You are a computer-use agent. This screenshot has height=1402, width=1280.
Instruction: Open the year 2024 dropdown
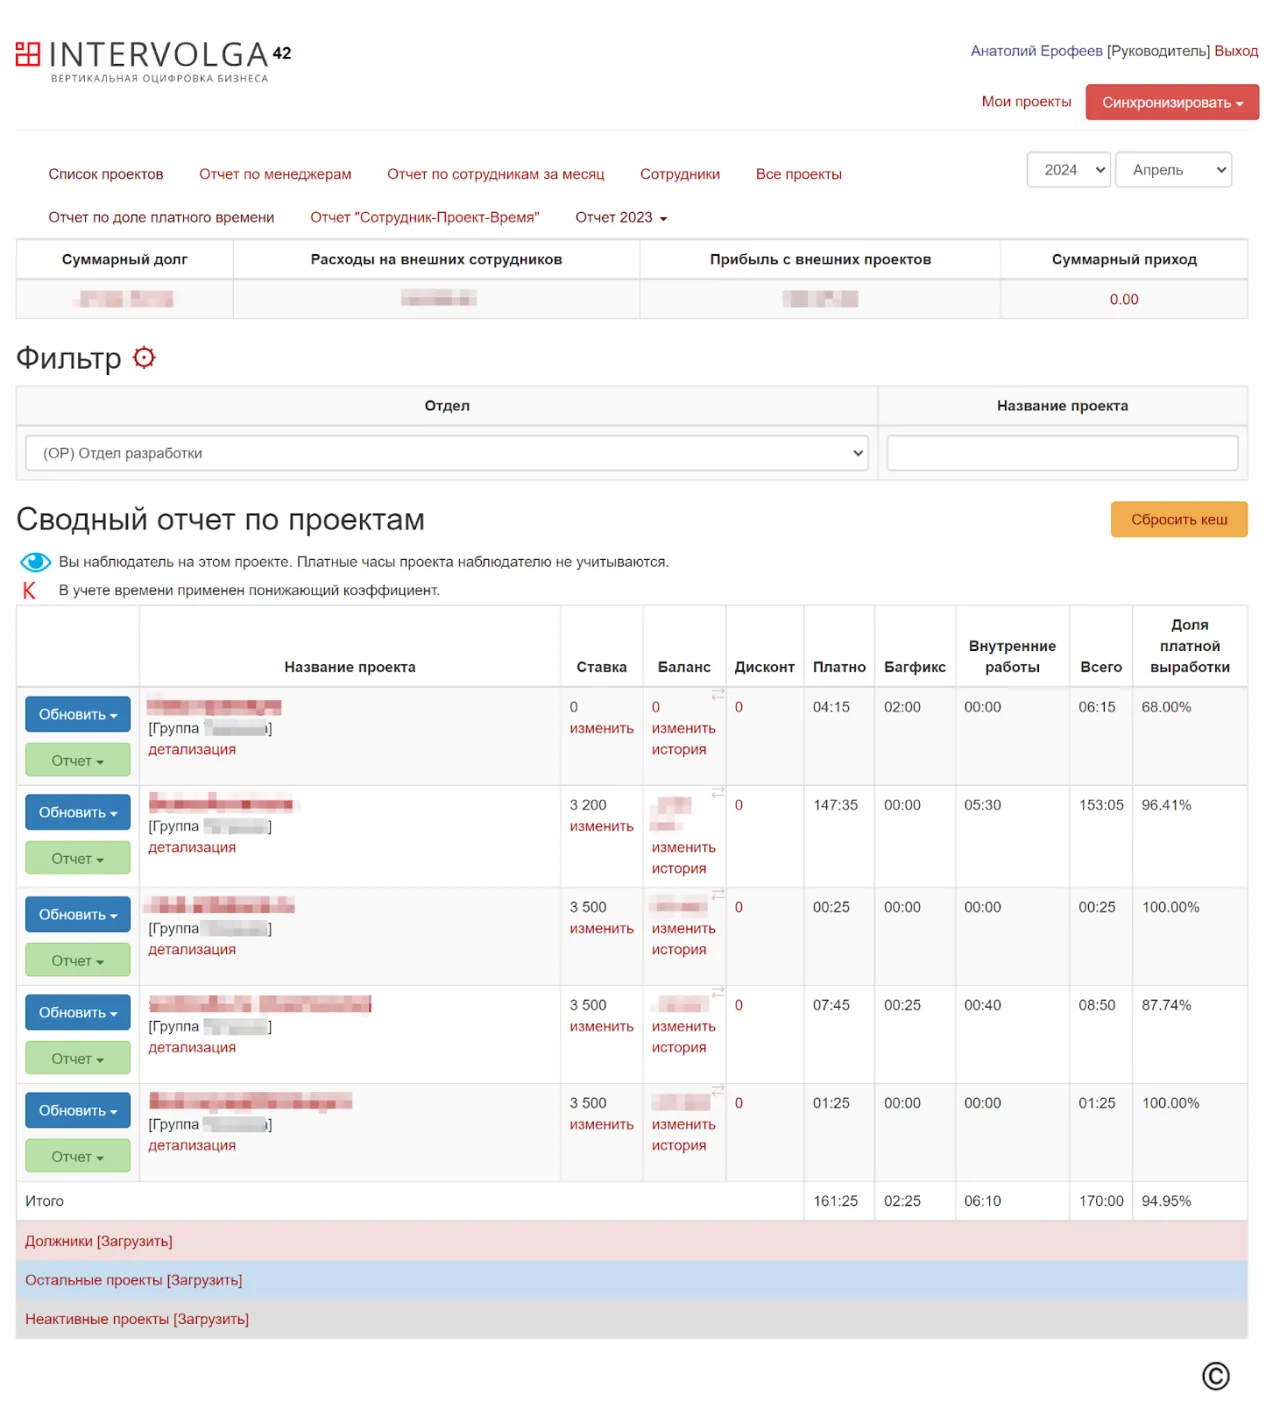(1068, 170)
